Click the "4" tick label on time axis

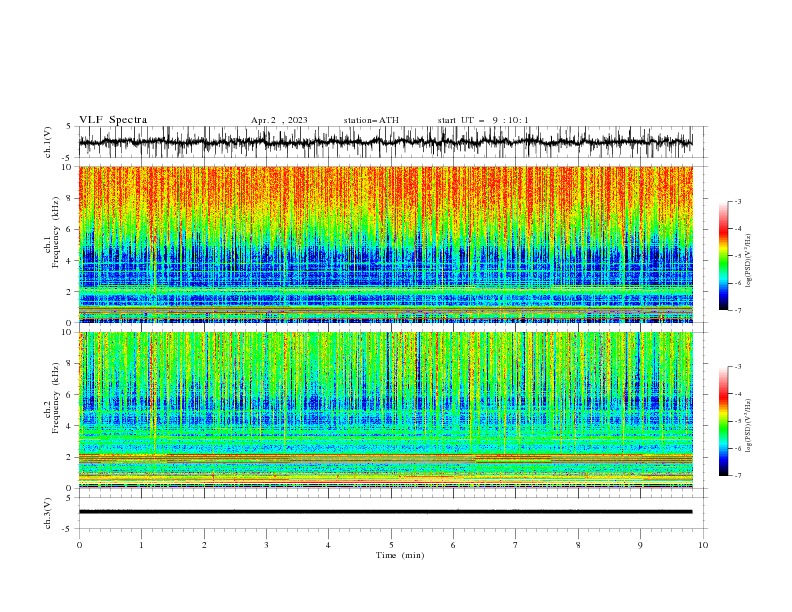click(x=328, y=545)
